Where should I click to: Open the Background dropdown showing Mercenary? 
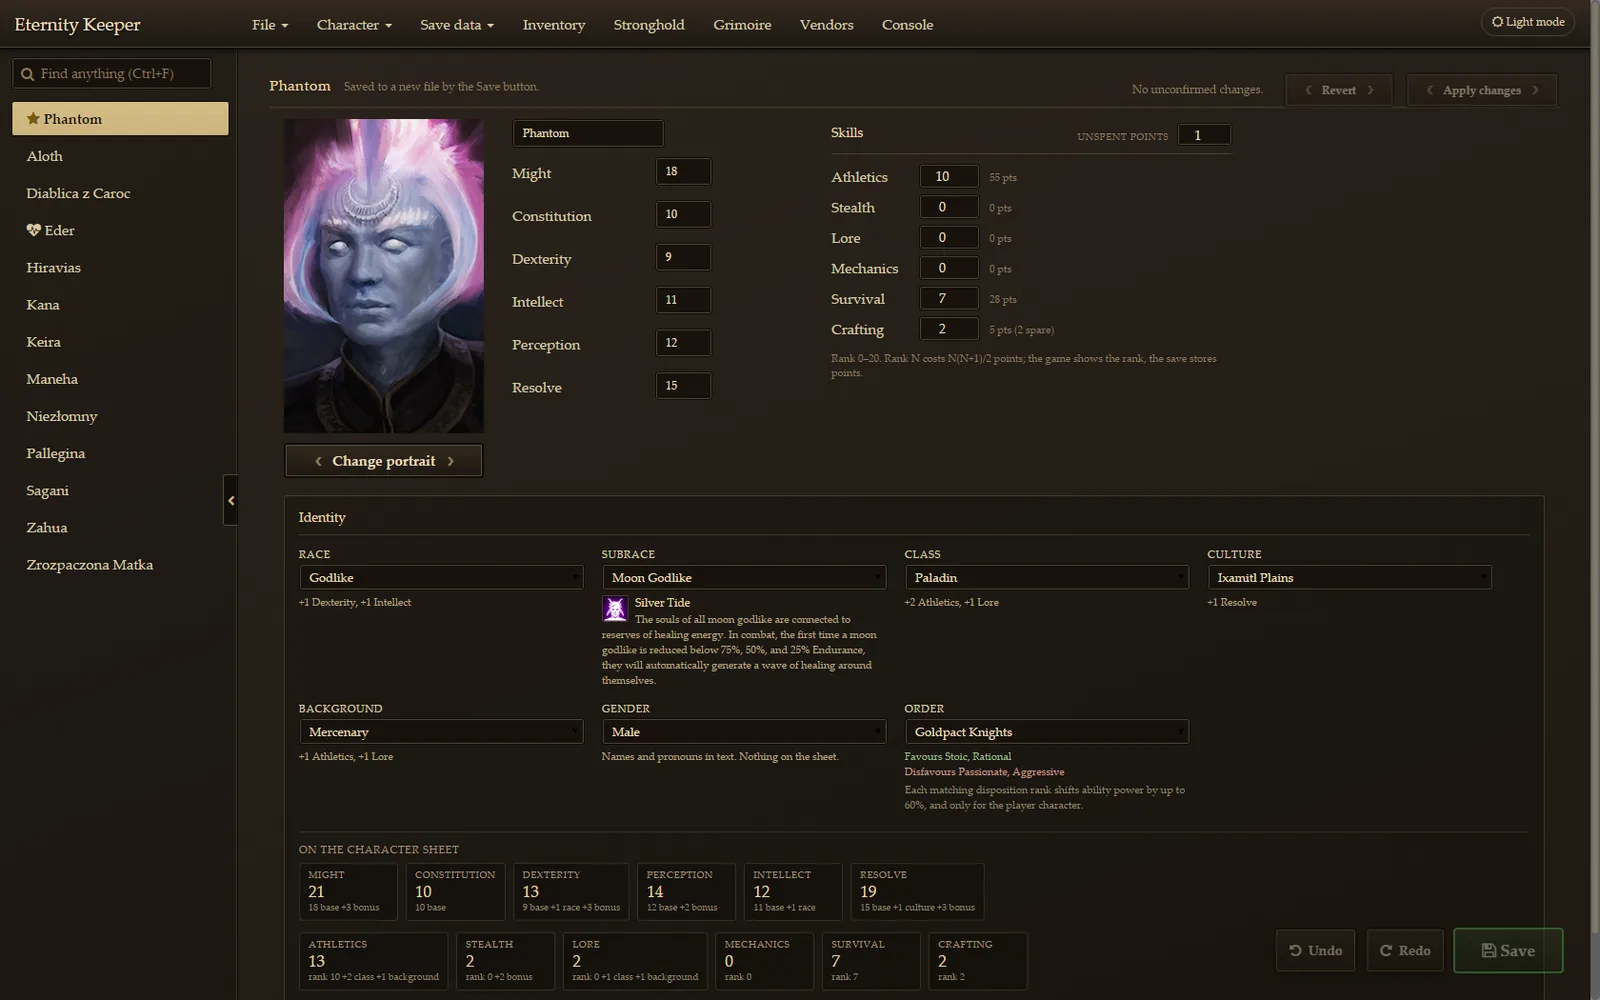point(441,732)
